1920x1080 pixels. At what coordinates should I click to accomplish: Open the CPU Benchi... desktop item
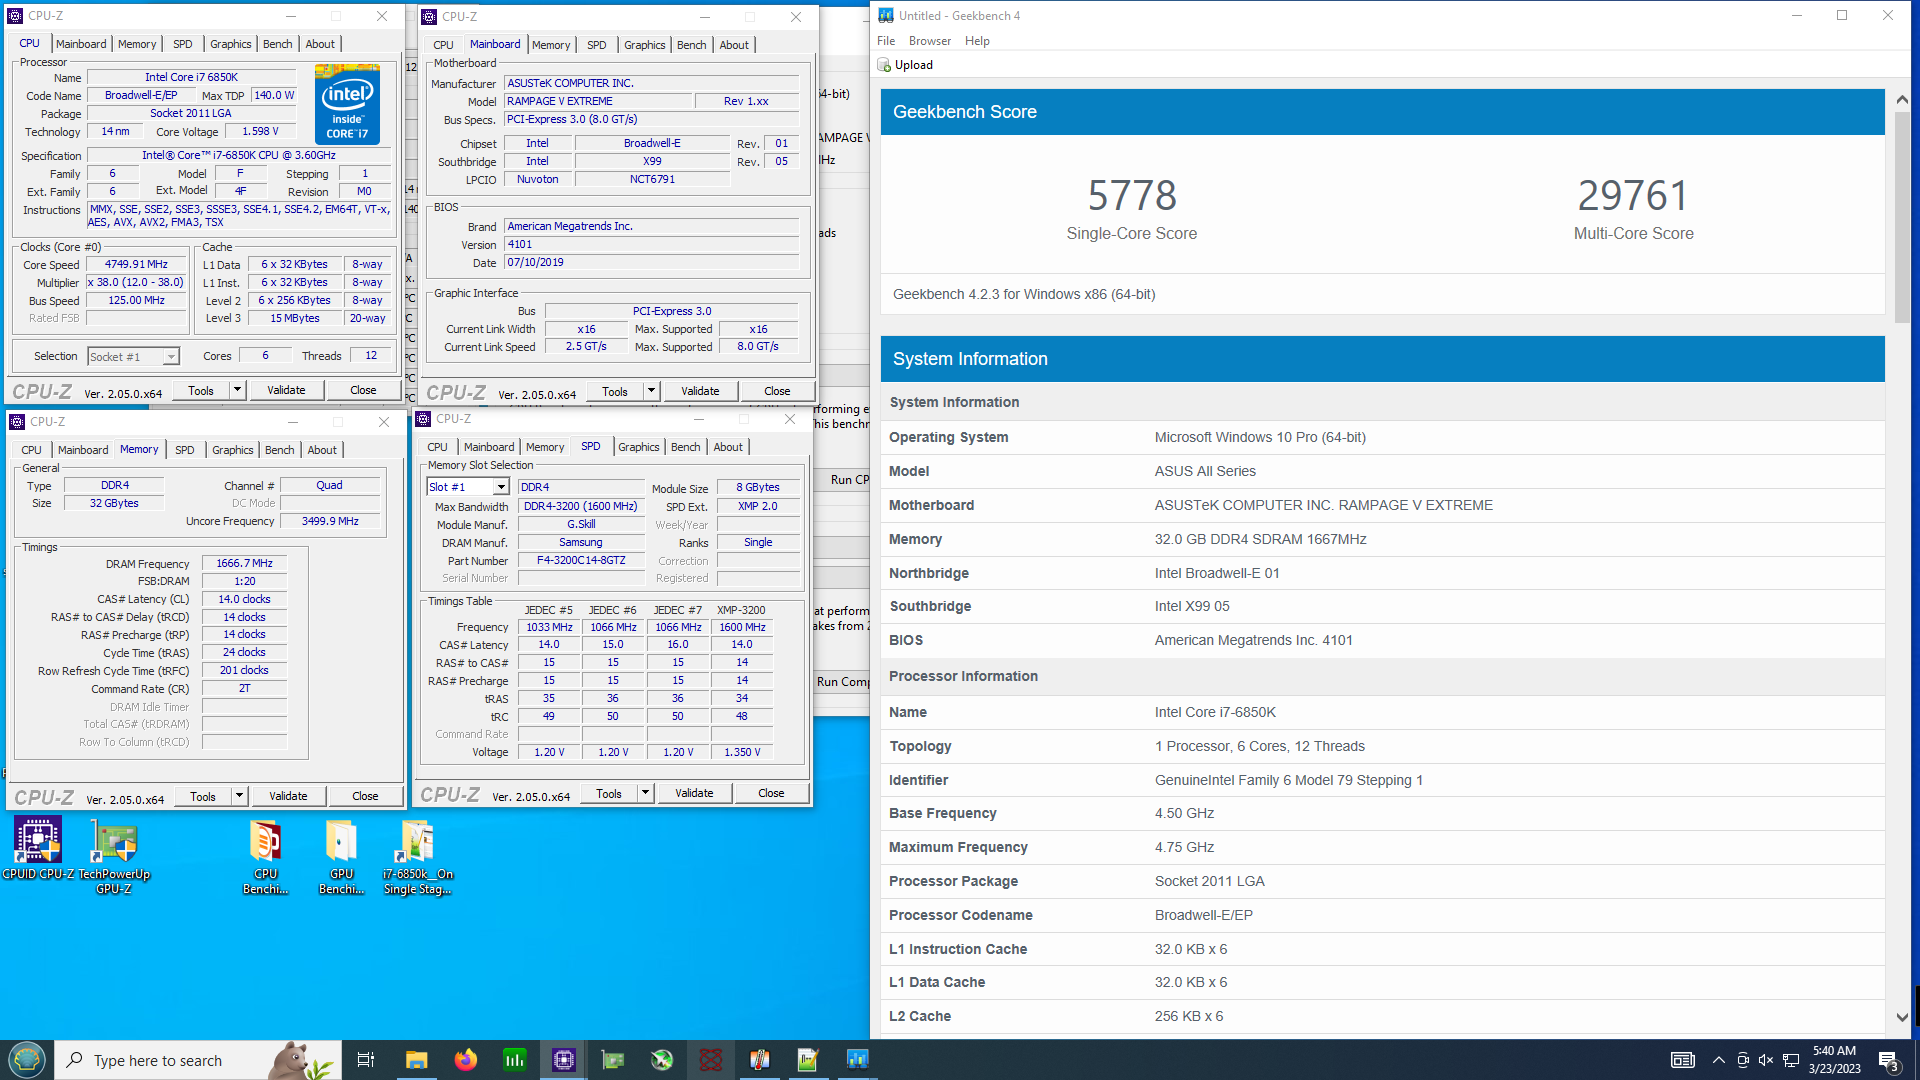[266, 856]
